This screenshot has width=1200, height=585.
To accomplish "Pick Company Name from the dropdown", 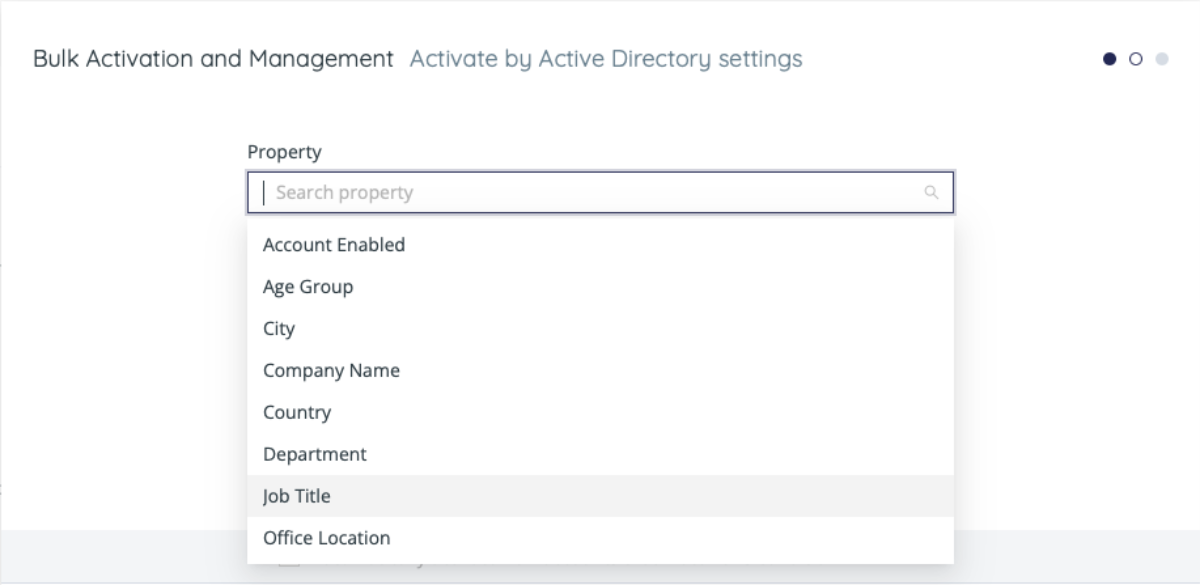I will 600,371.
